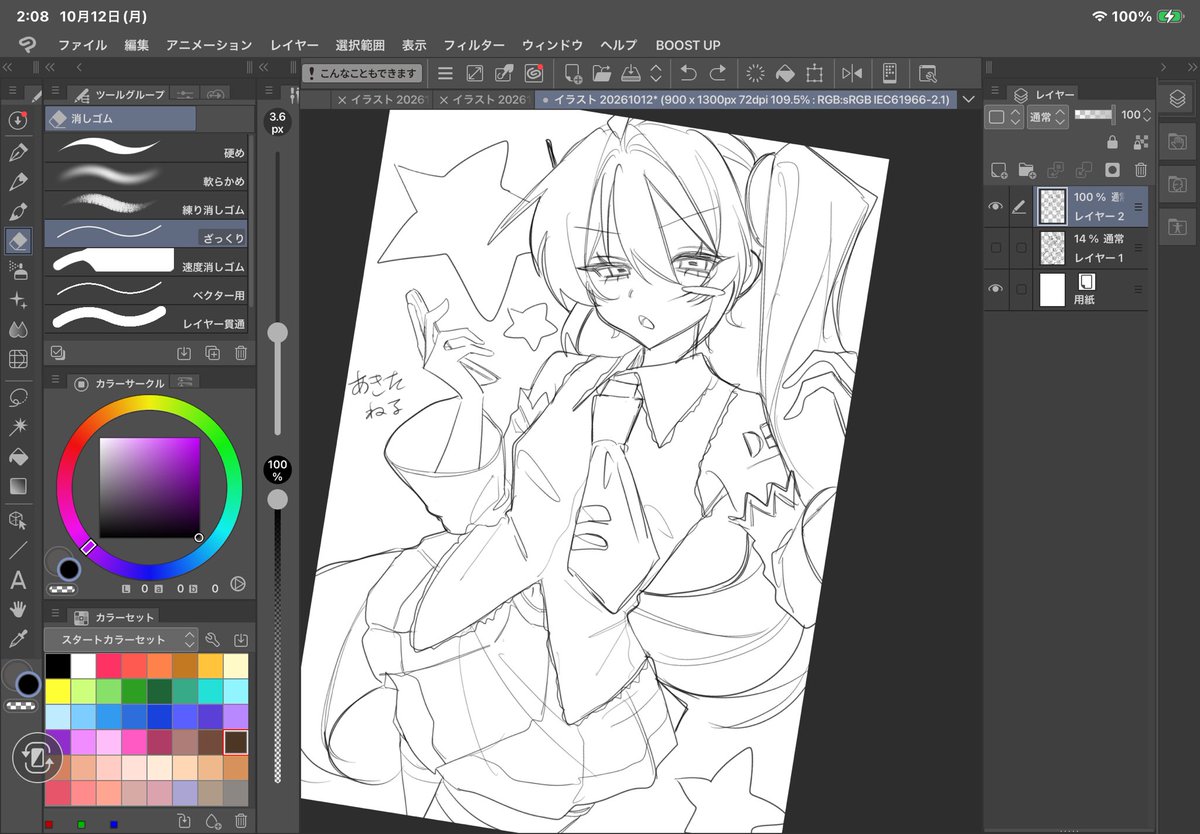Select the Gradient tool

click(18, 487)
